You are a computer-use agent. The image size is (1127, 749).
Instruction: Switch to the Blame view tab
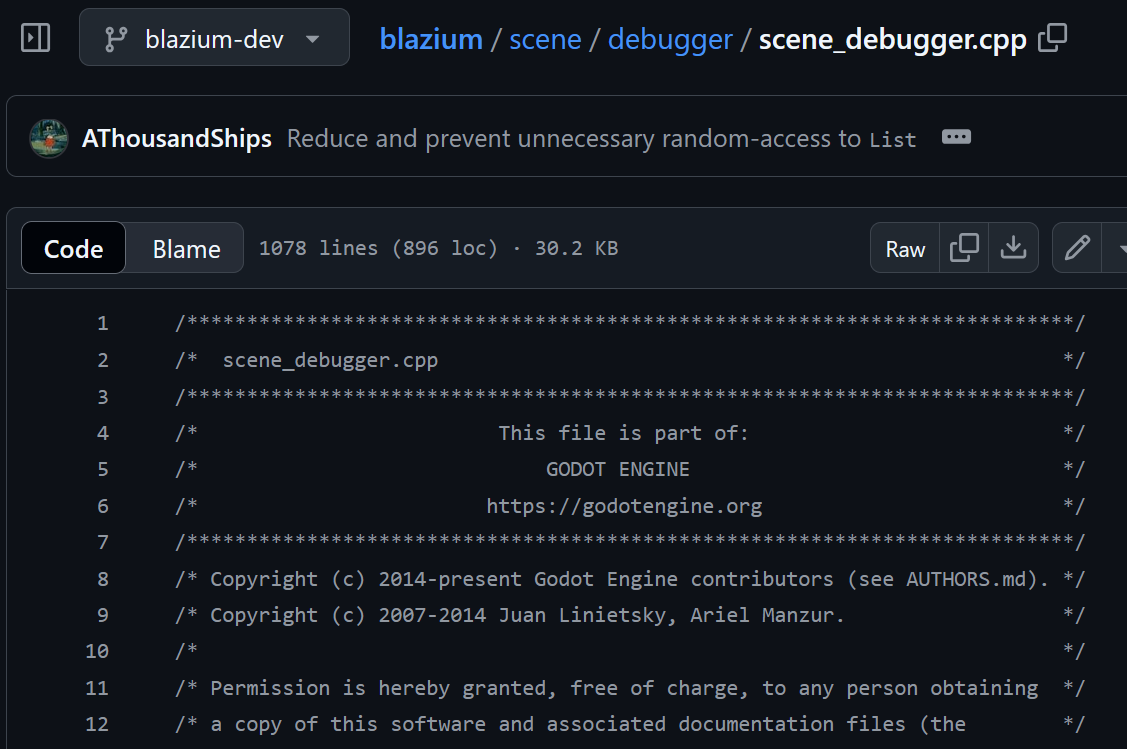[186, 249]
